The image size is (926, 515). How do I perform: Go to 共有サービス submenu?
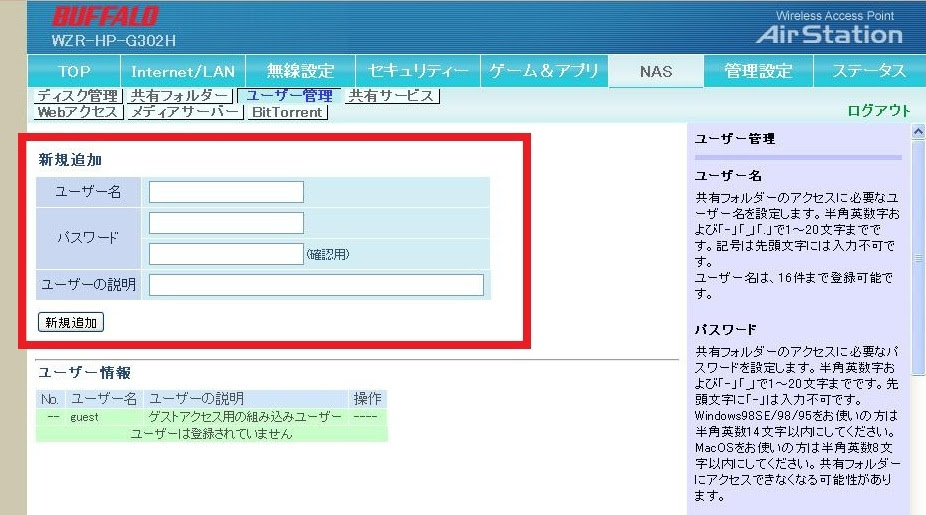pos(392,96)
